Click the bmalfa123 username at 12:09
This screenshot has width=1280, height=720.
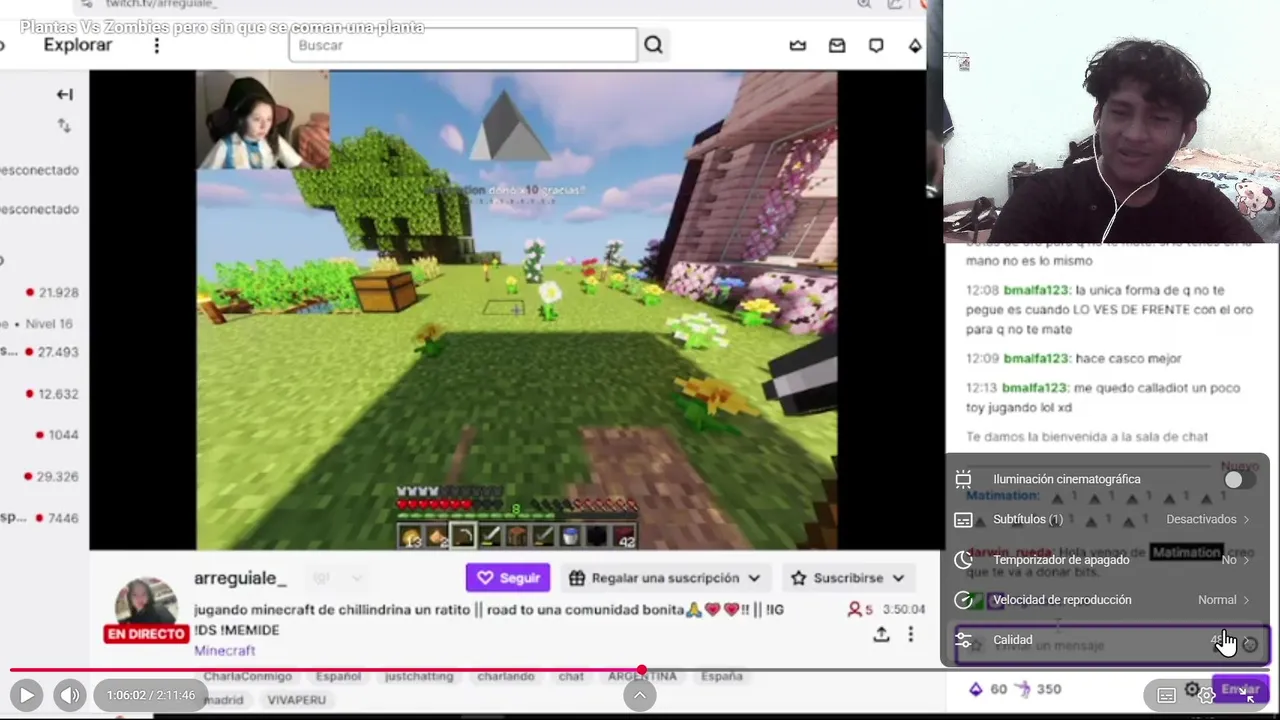tap(1037, 358)
